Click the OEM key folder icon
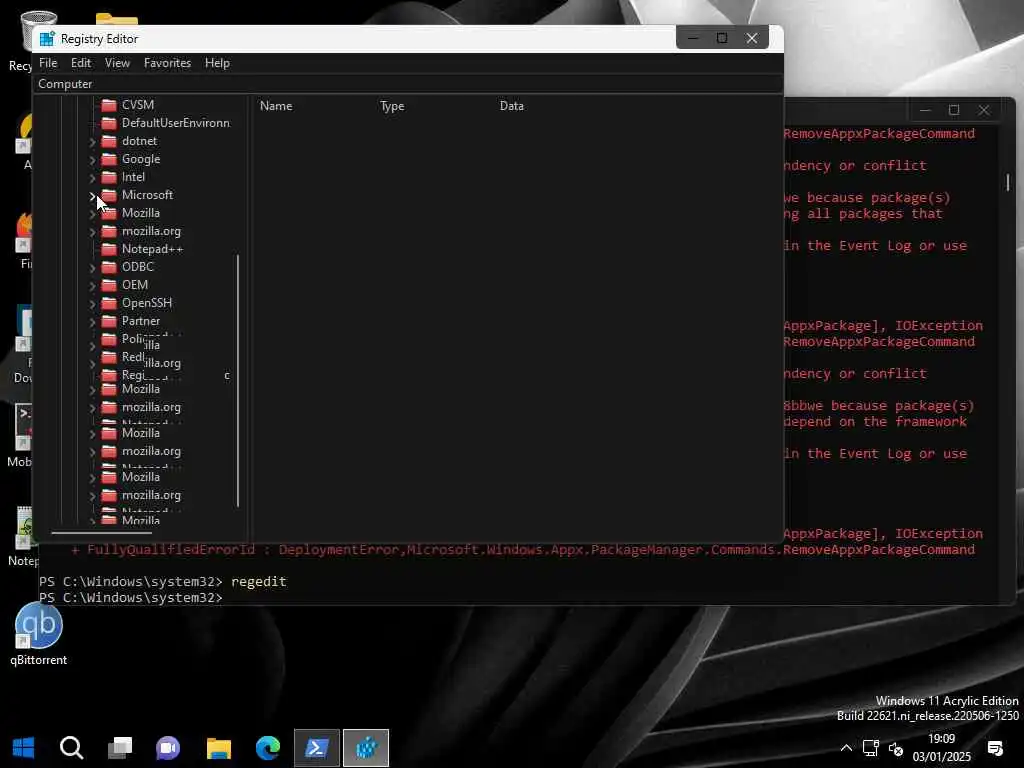The height and width of the screenshot is (768, 1024). click(x=109, y=285)
